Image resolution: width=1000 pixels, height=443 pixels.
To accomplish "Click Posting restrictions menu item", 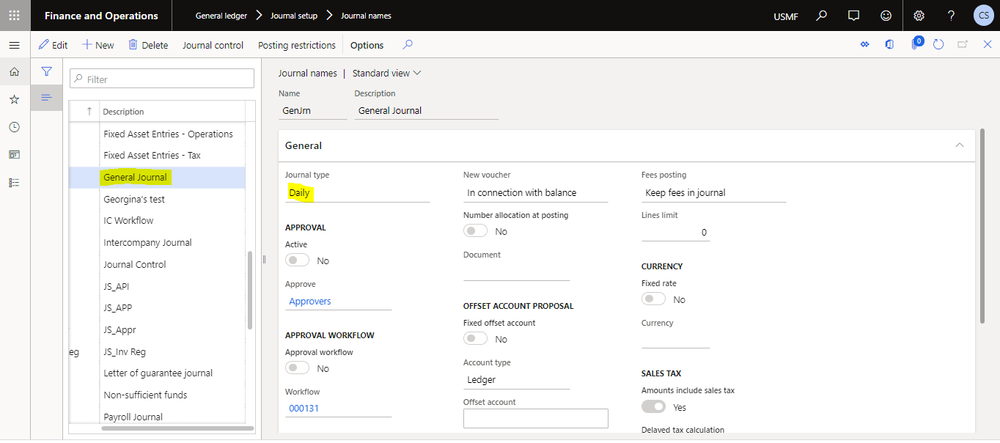I will (297, 45).
